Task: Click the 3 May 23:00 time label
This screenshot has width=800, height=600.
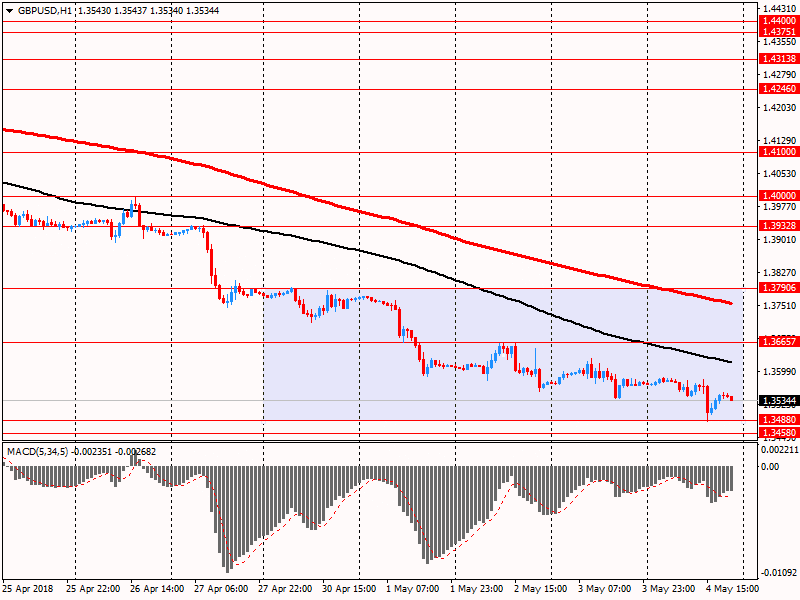Action: [x=668, y=589]
